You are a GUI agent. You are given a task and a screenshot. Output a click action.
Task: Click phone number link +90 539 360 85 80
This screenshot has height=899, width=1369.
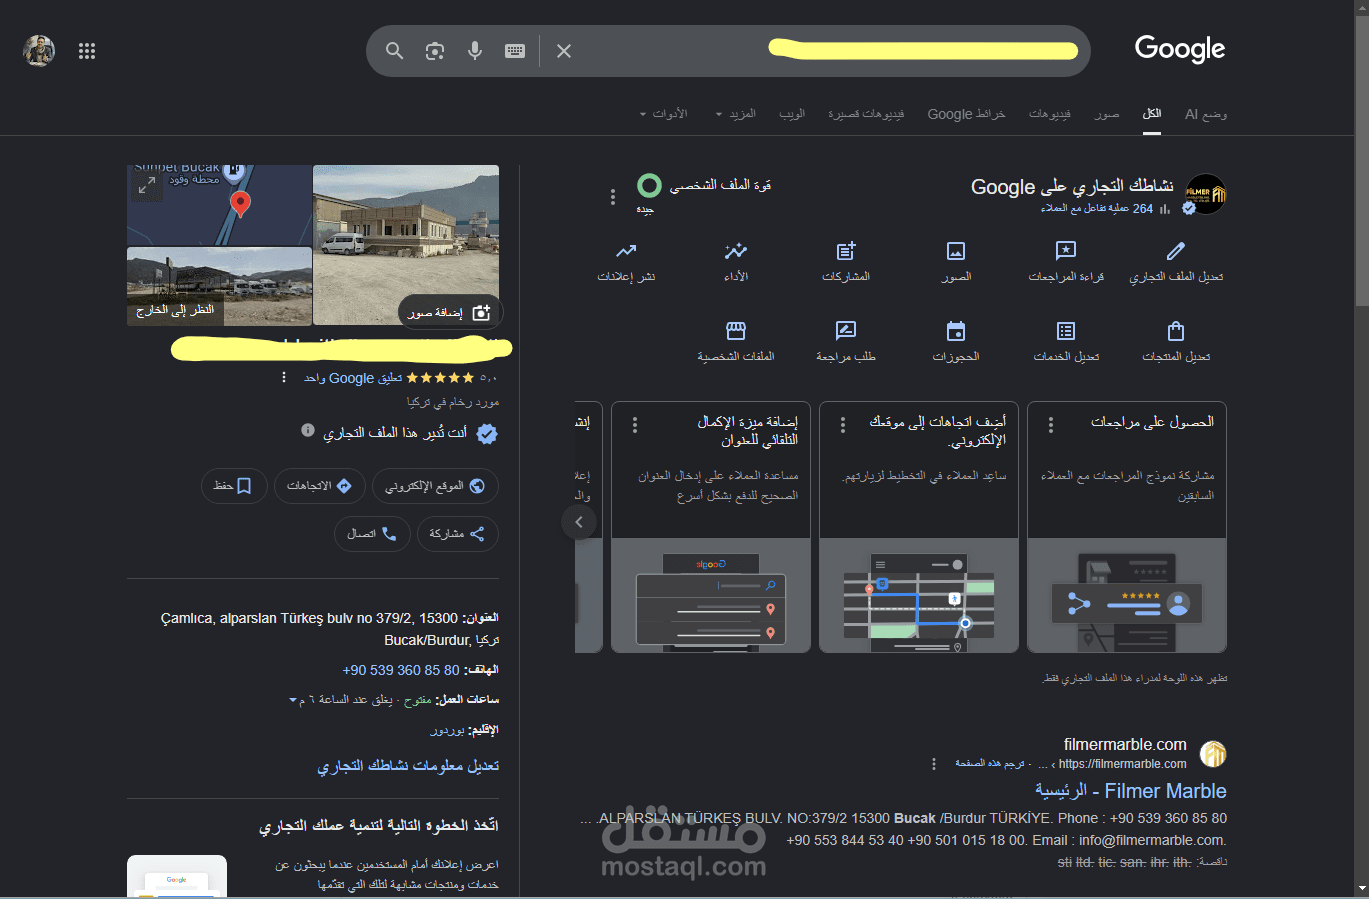[401, 670]
